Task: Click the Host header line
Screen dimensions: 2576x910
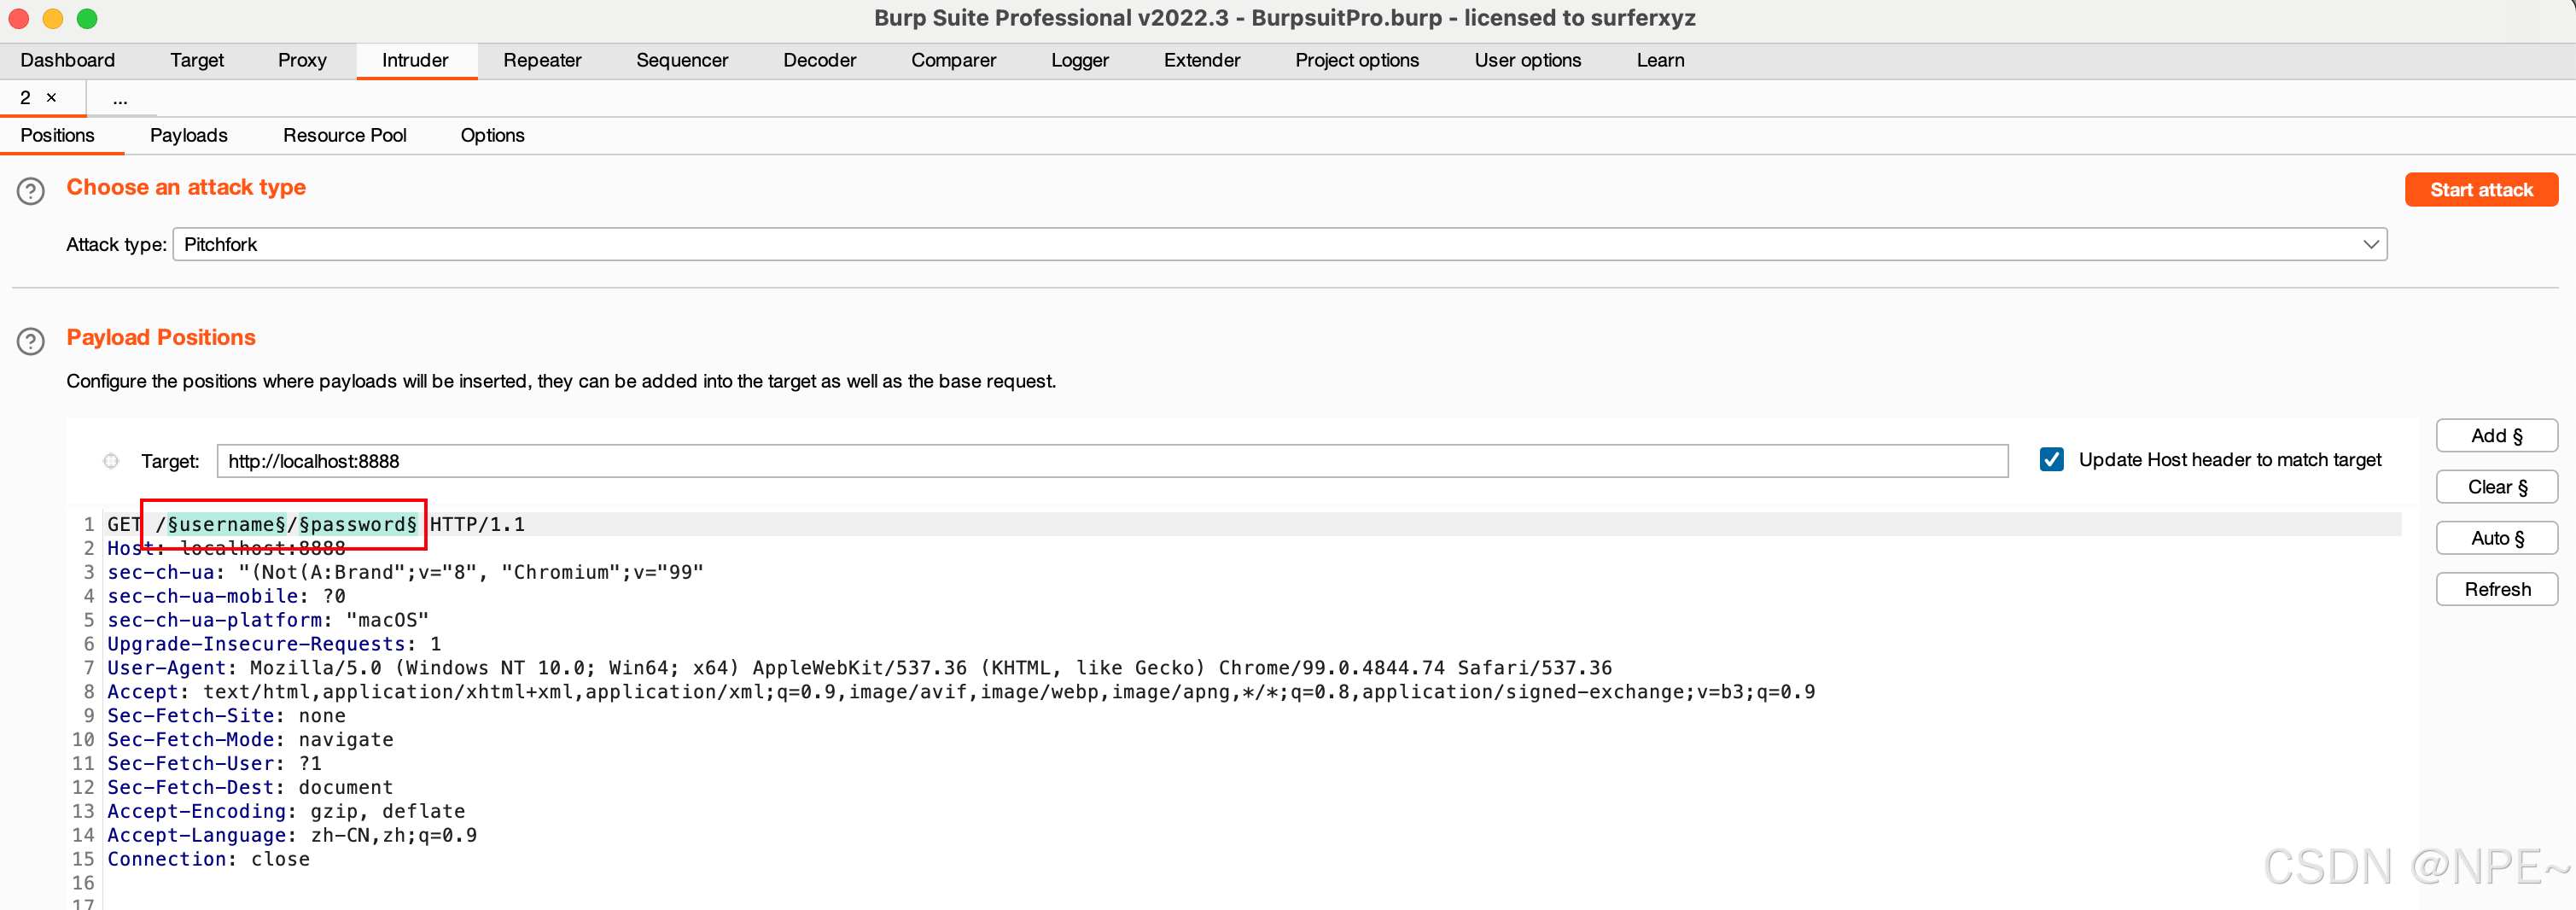Action: (226, 548)
